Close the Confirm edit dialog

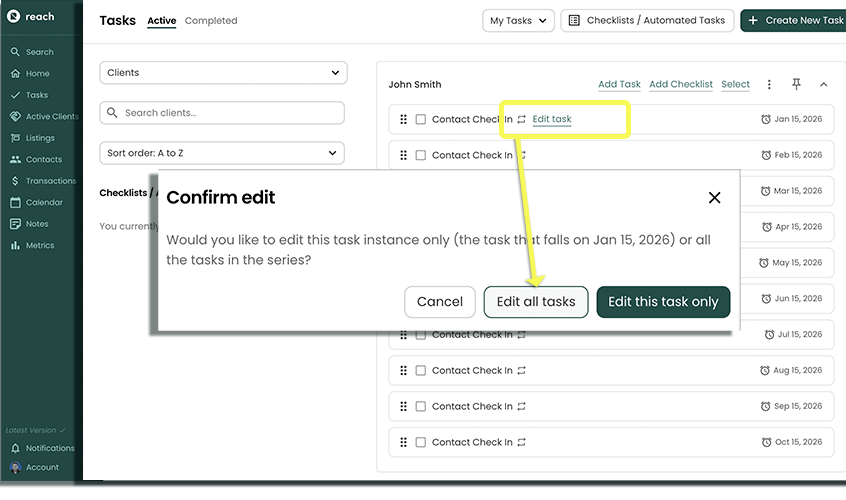714,198
